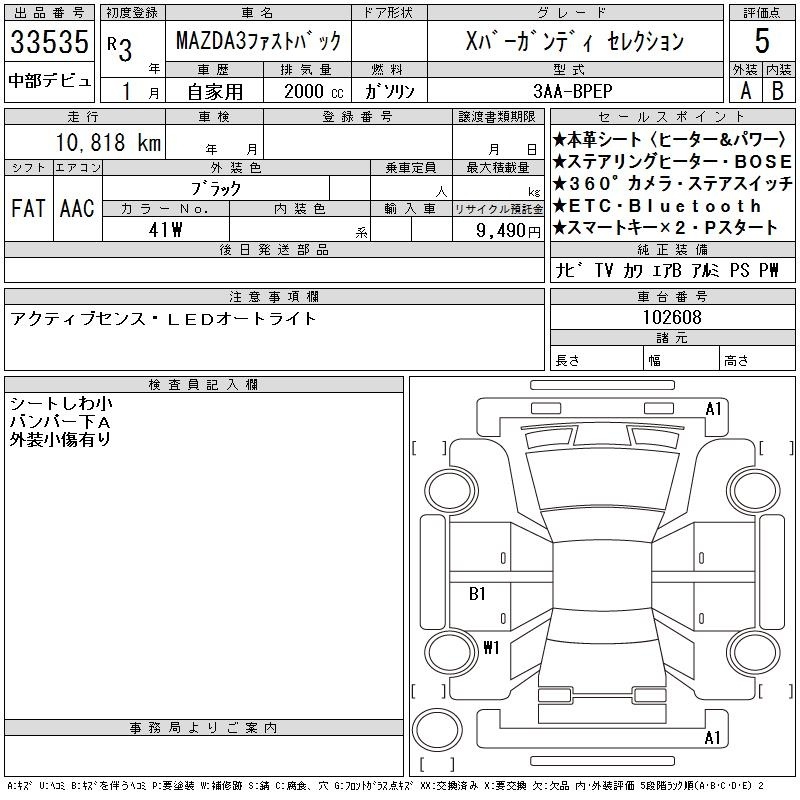
Task: Click the A1 marker at diagram top
Action: pyautogui.click(x=713, y=408)
